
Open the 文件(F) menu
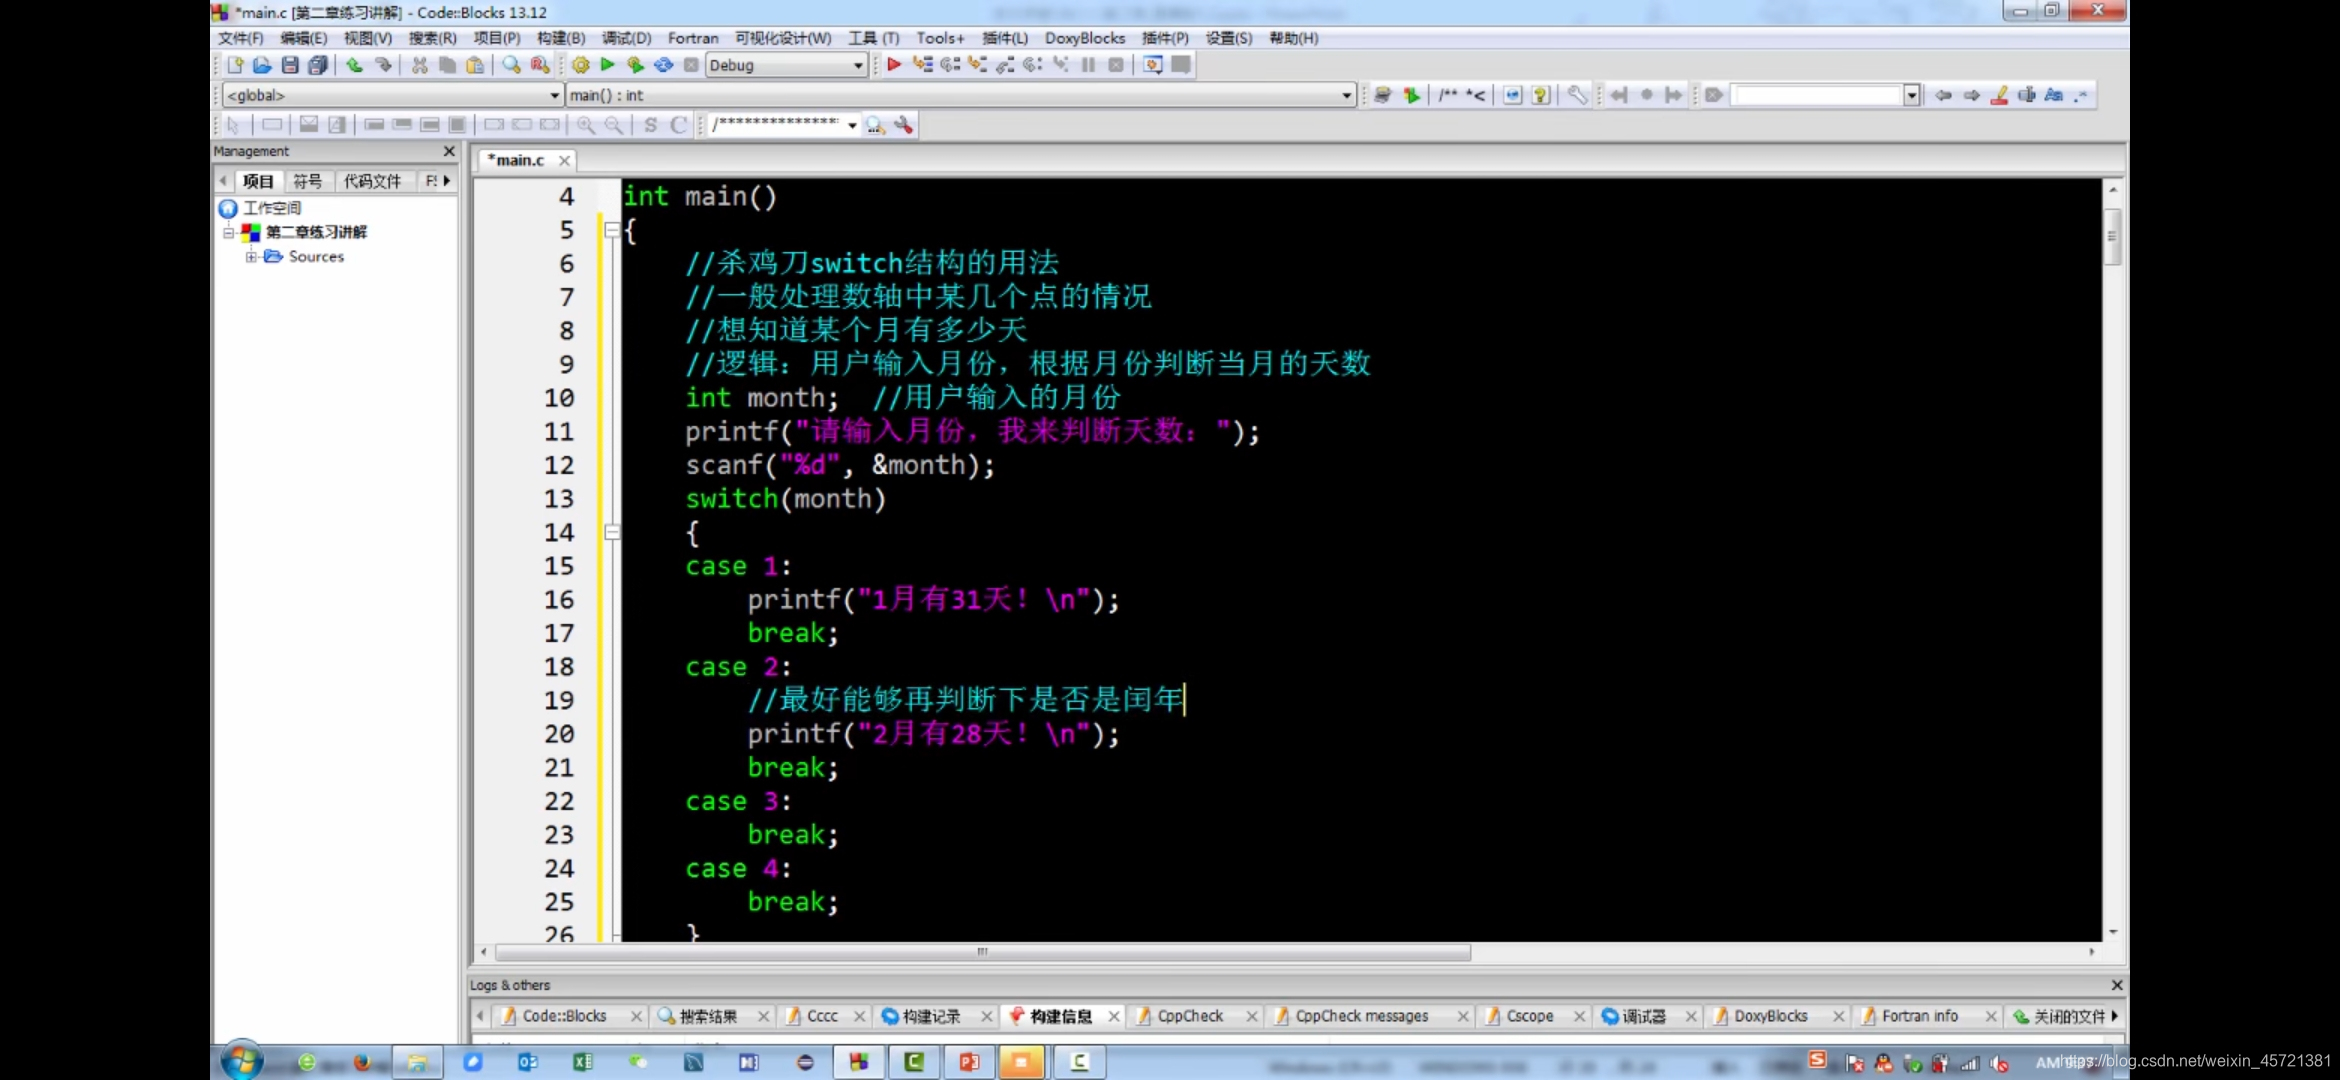click(240, 37)
